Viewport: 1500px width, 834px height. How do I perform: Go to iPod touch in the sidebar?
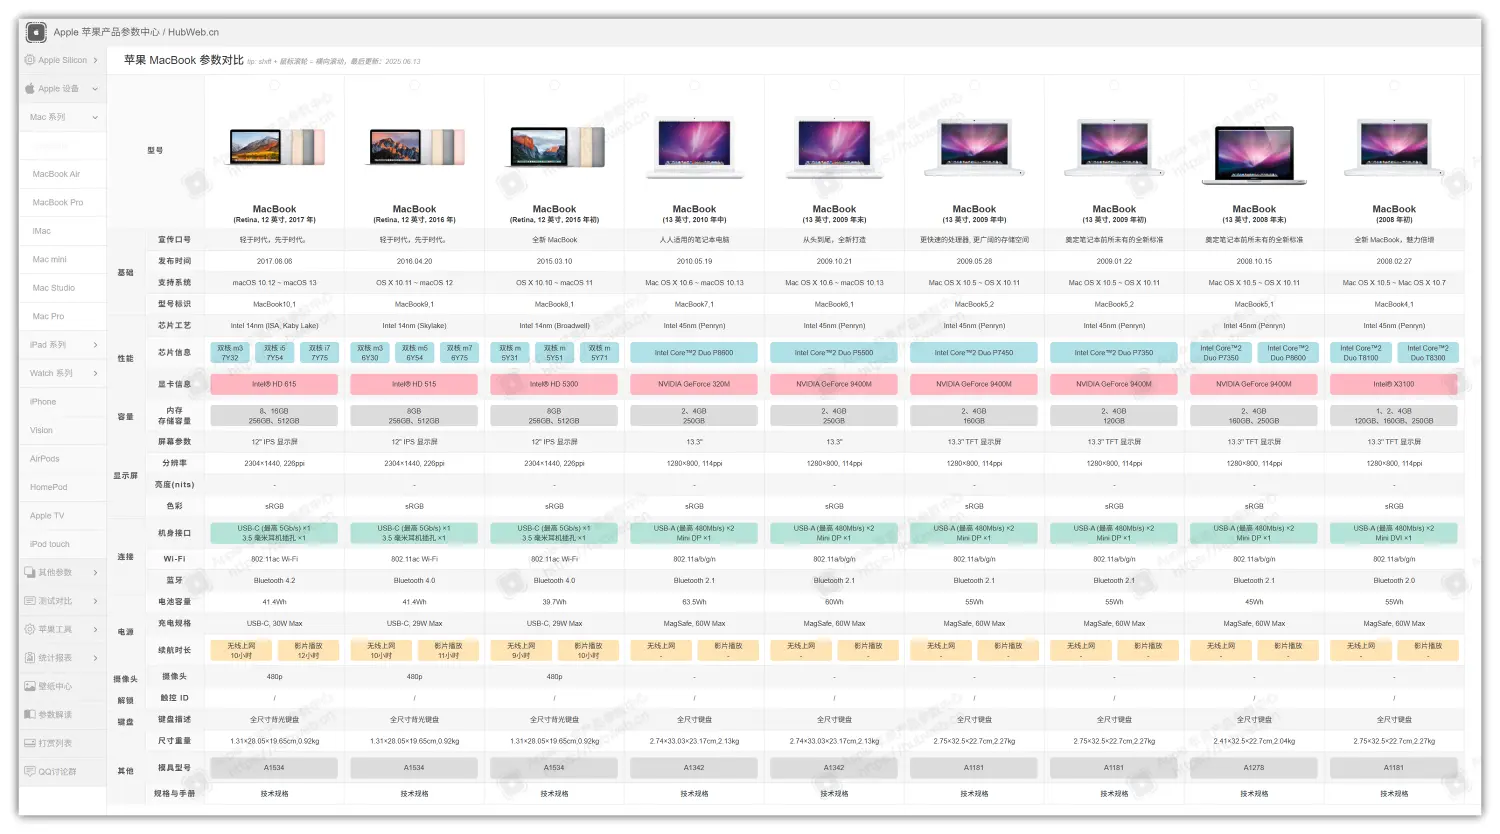point(50,544)
